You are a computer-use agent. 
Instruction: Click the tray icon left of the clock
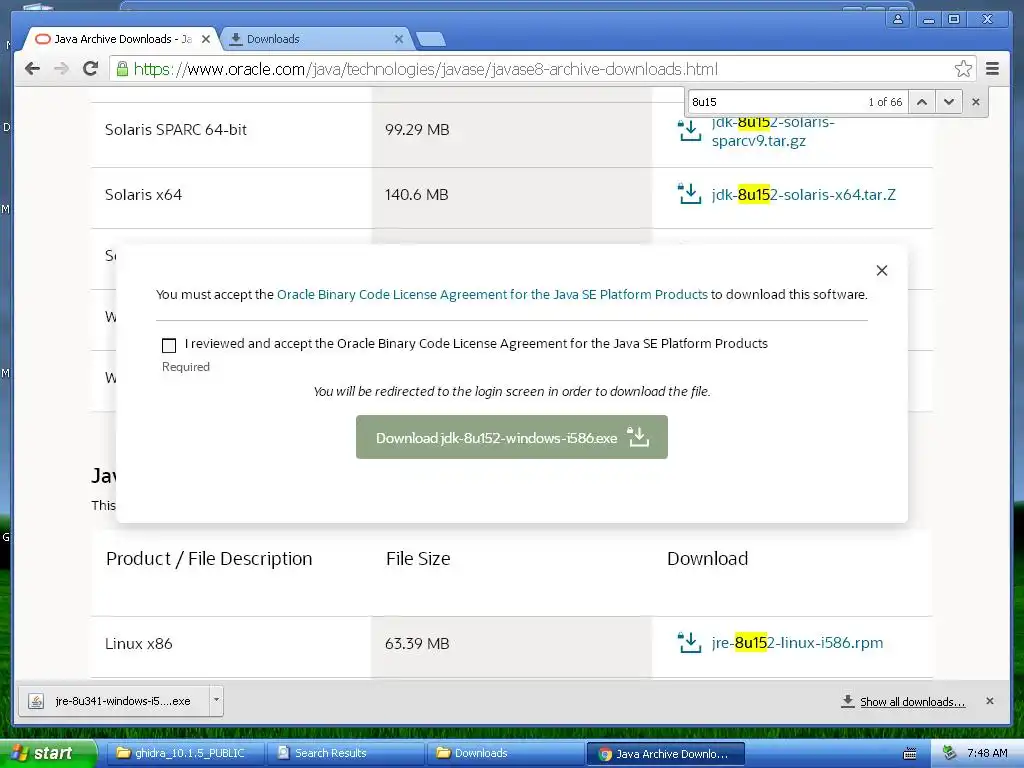(950, 753)
